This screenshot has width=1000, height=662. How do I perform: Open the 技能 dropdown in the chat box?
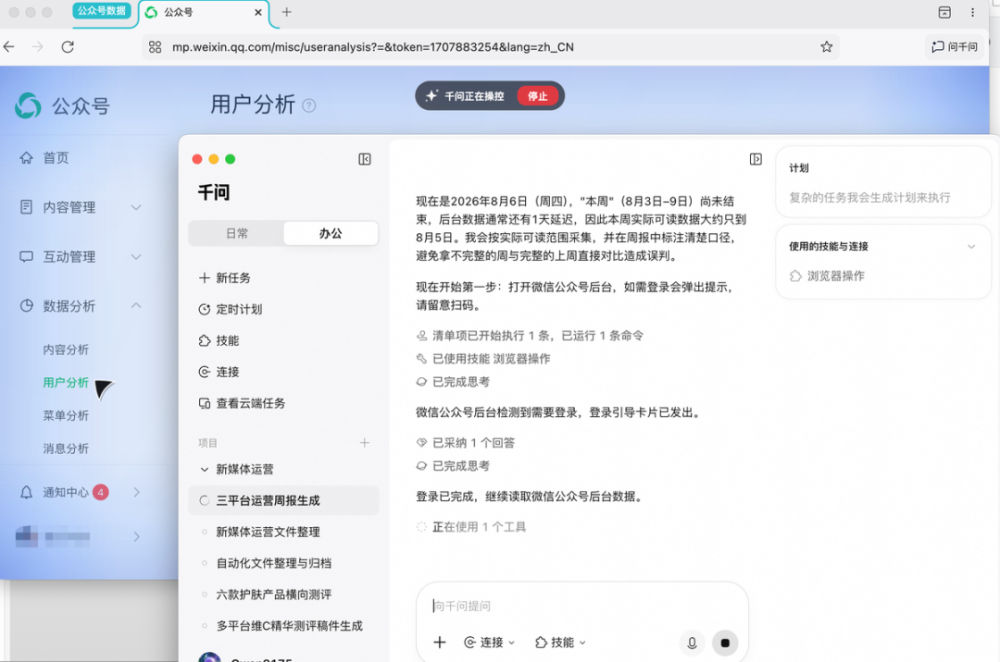click(x=560, y=642)
